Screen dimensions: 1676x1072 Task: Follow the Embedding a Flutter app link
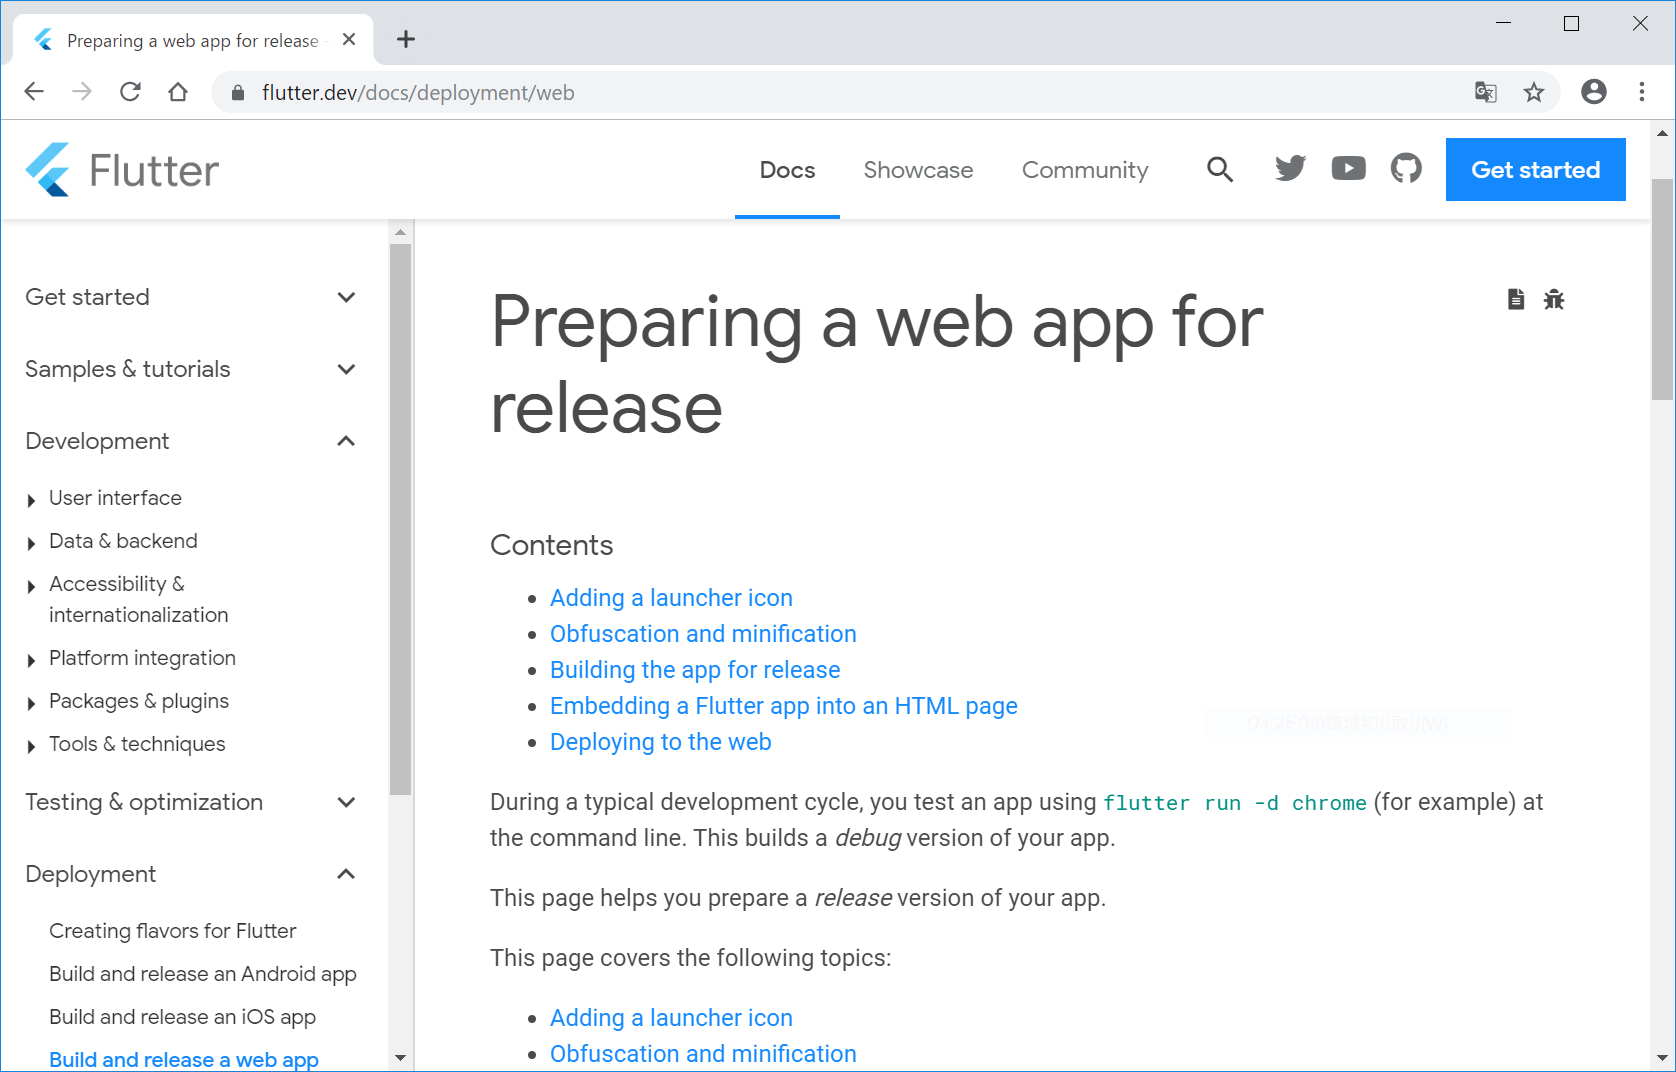(x=783, y=706)
